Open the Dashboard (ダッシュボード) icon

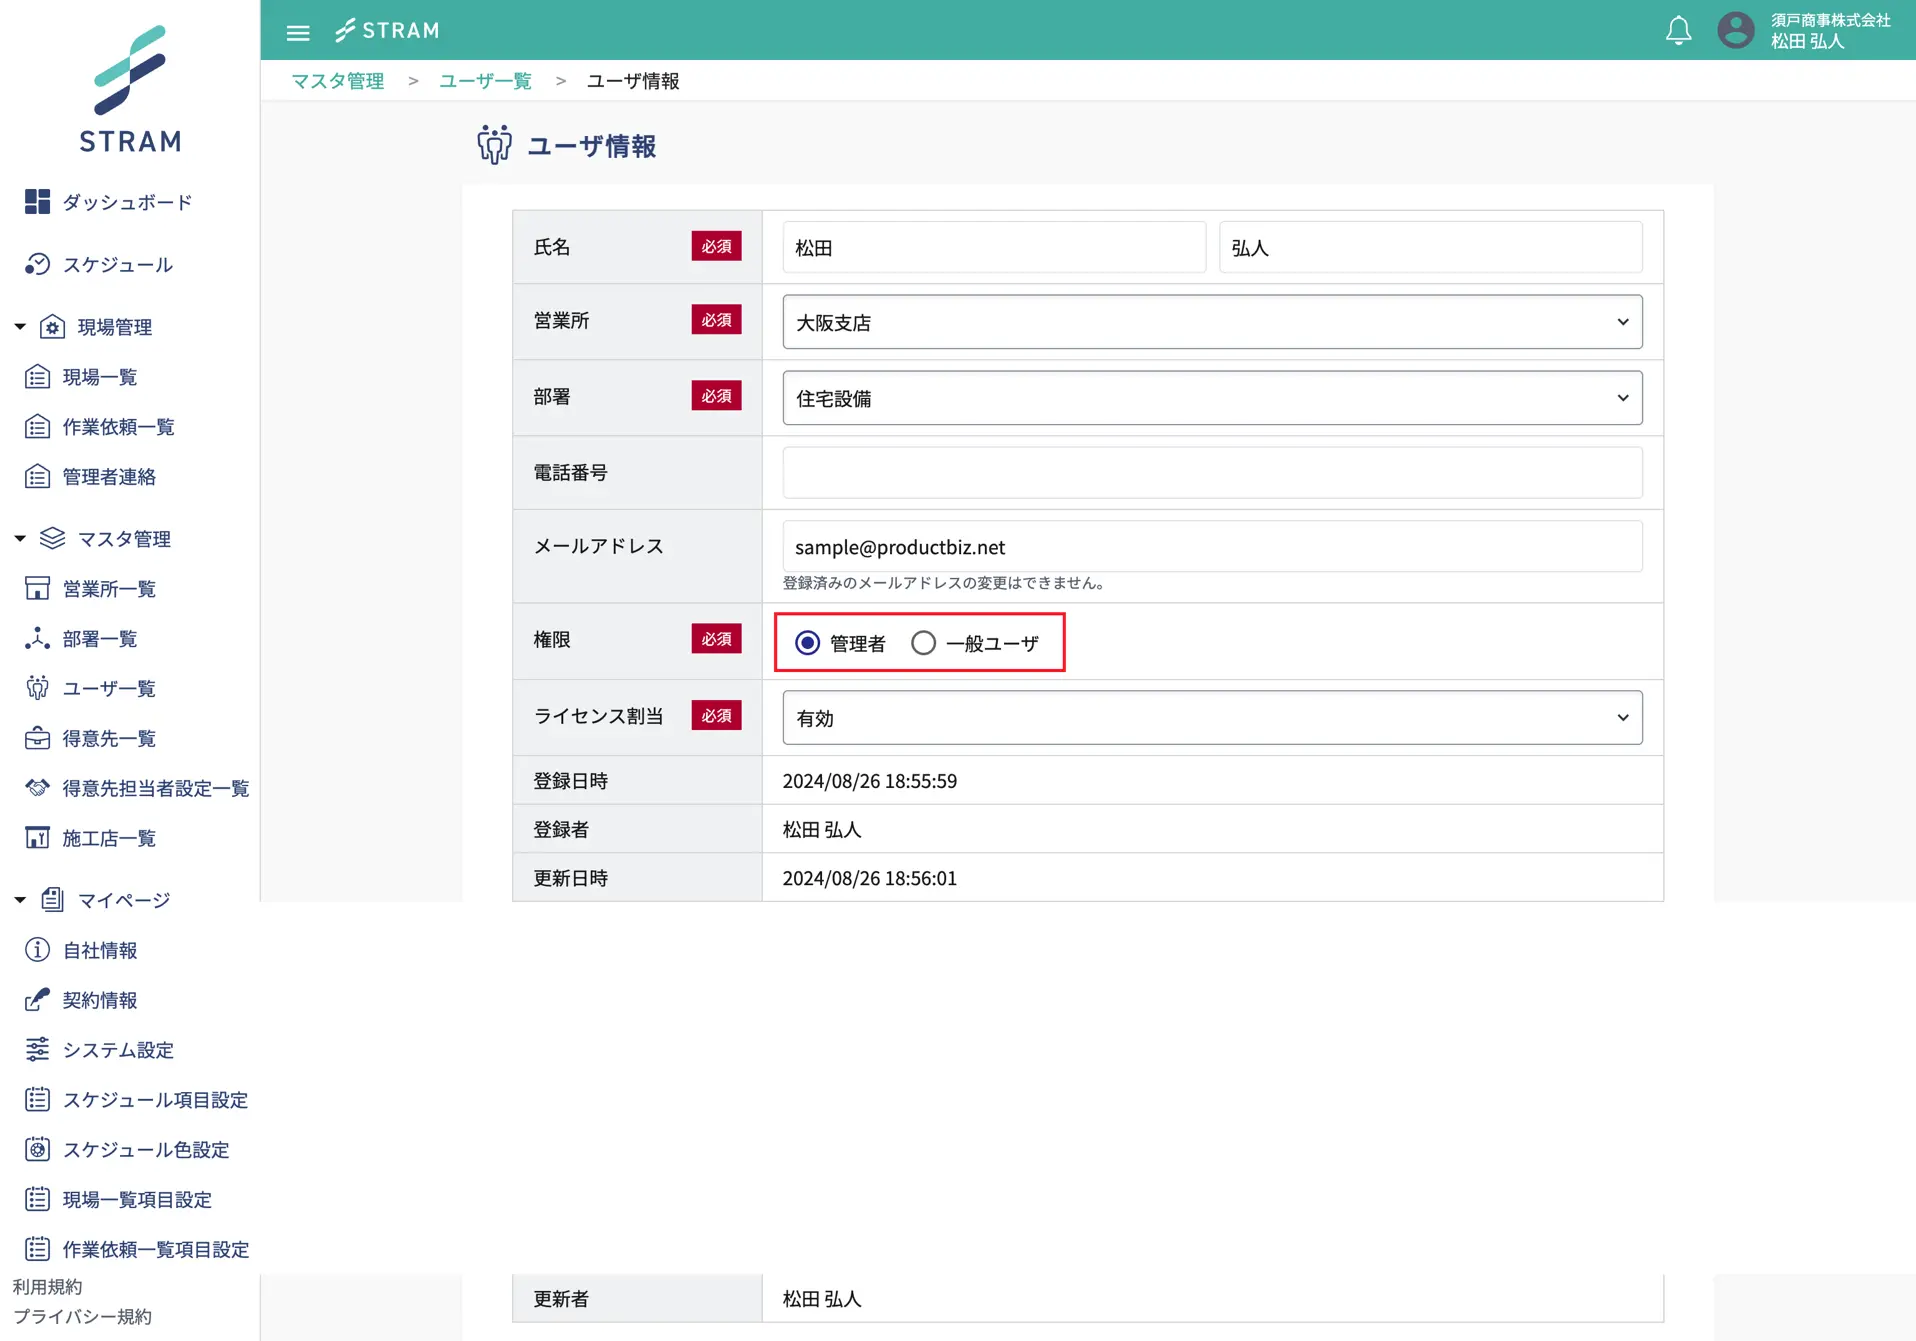point(37,202)
